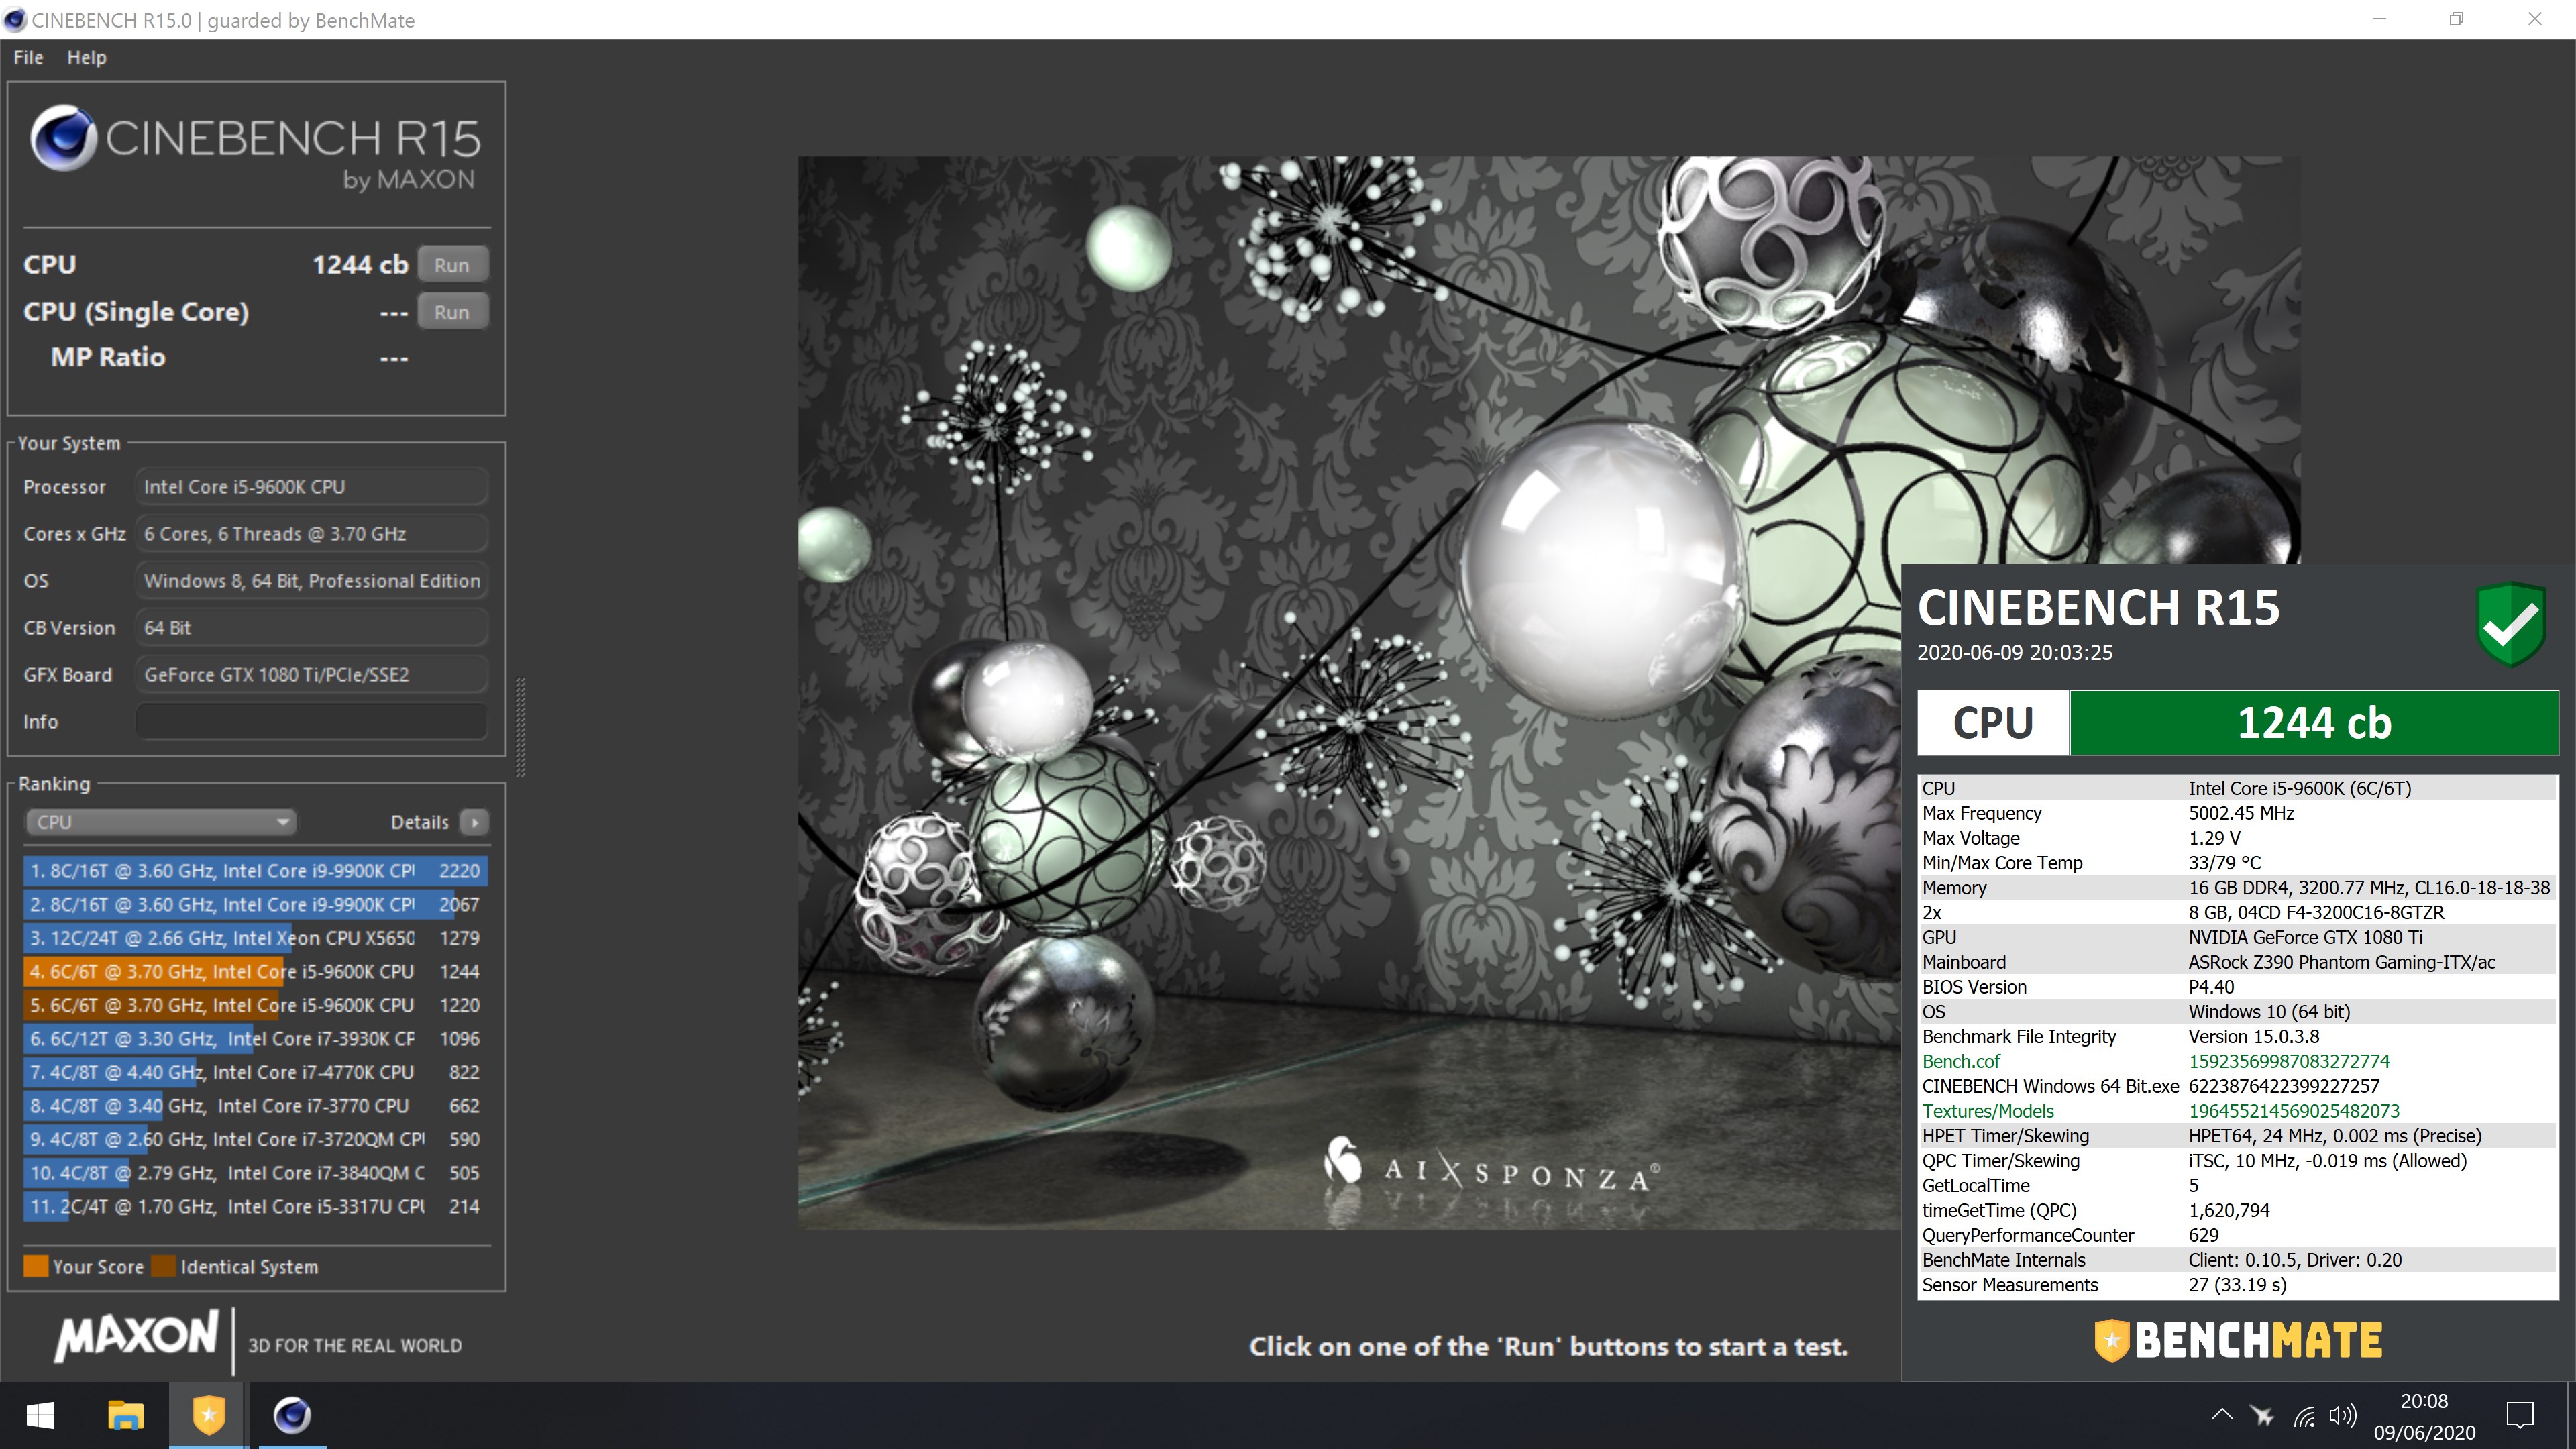This screenshot has height=1449, width=2576.
Task: Open the Windows Start menu
Action: pyautogui.click(x=40, y=1415)
